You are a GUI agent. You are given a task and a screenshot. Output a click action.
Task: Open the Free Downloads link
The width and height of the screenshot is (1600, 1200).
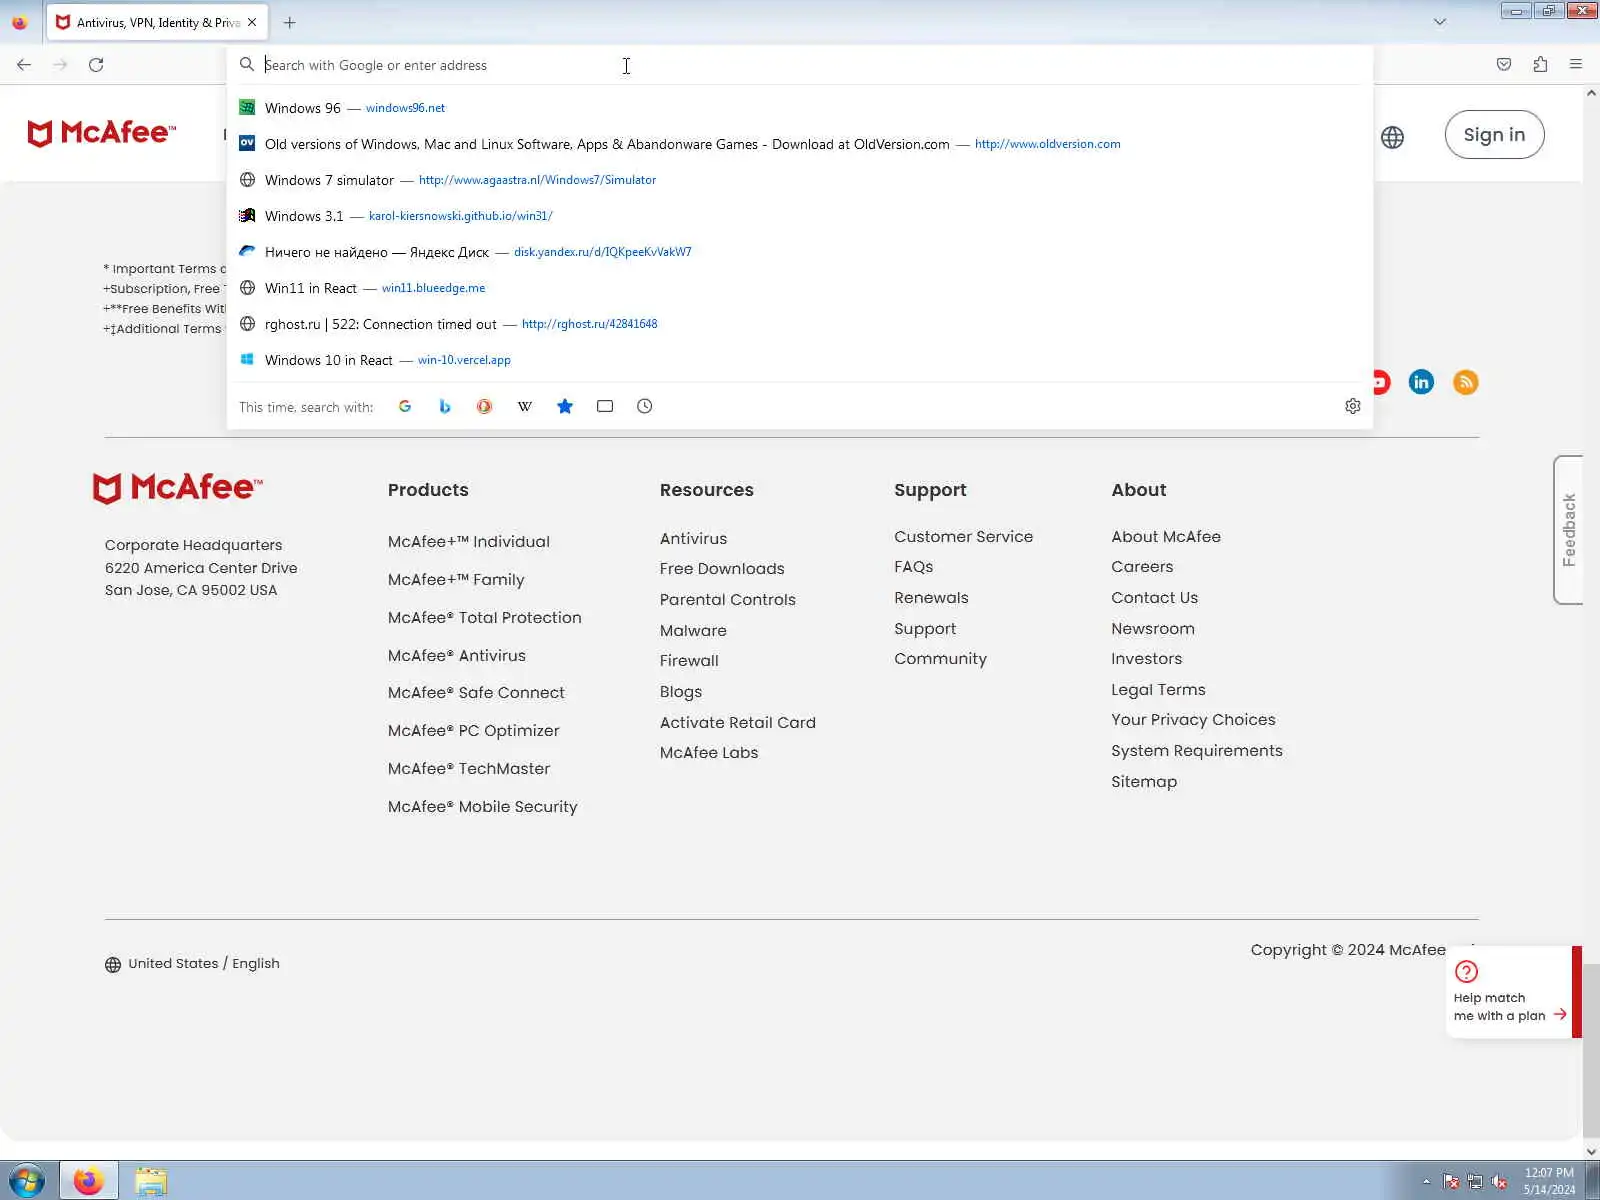(x=722, y=569)
